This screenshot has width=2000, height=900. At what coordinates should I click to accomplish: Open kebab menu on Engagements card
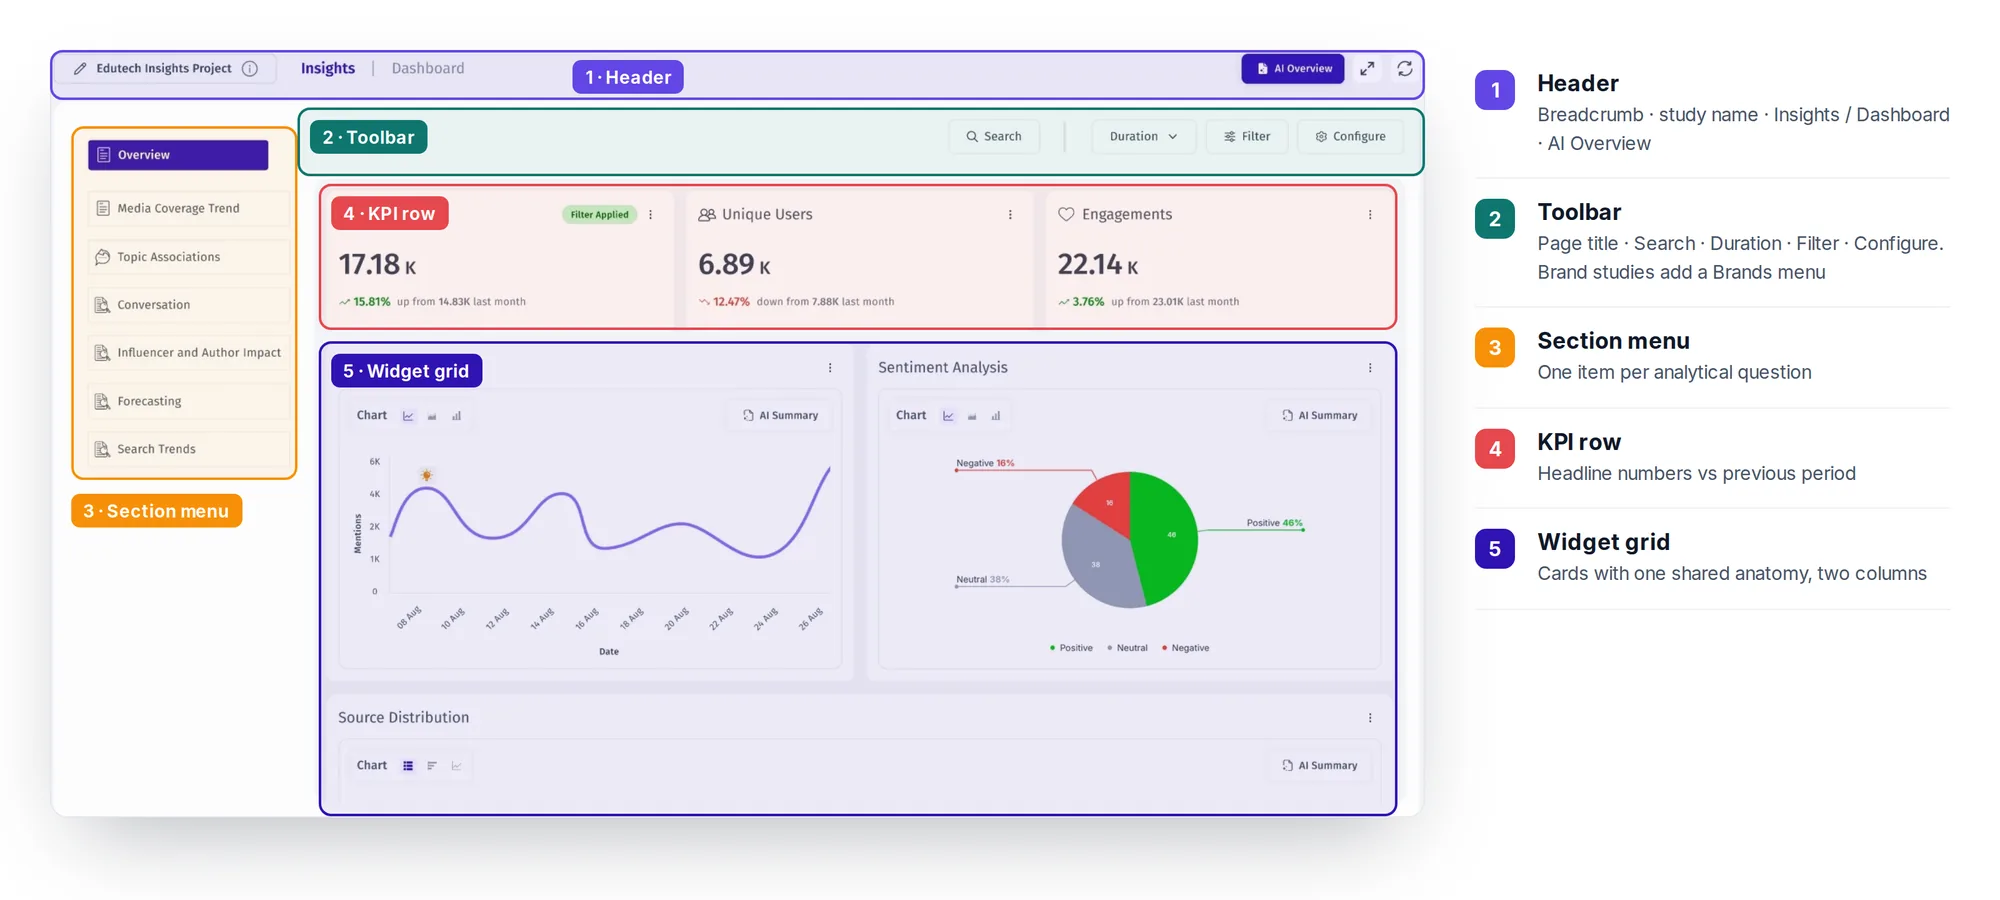[x=1370, y=215]
